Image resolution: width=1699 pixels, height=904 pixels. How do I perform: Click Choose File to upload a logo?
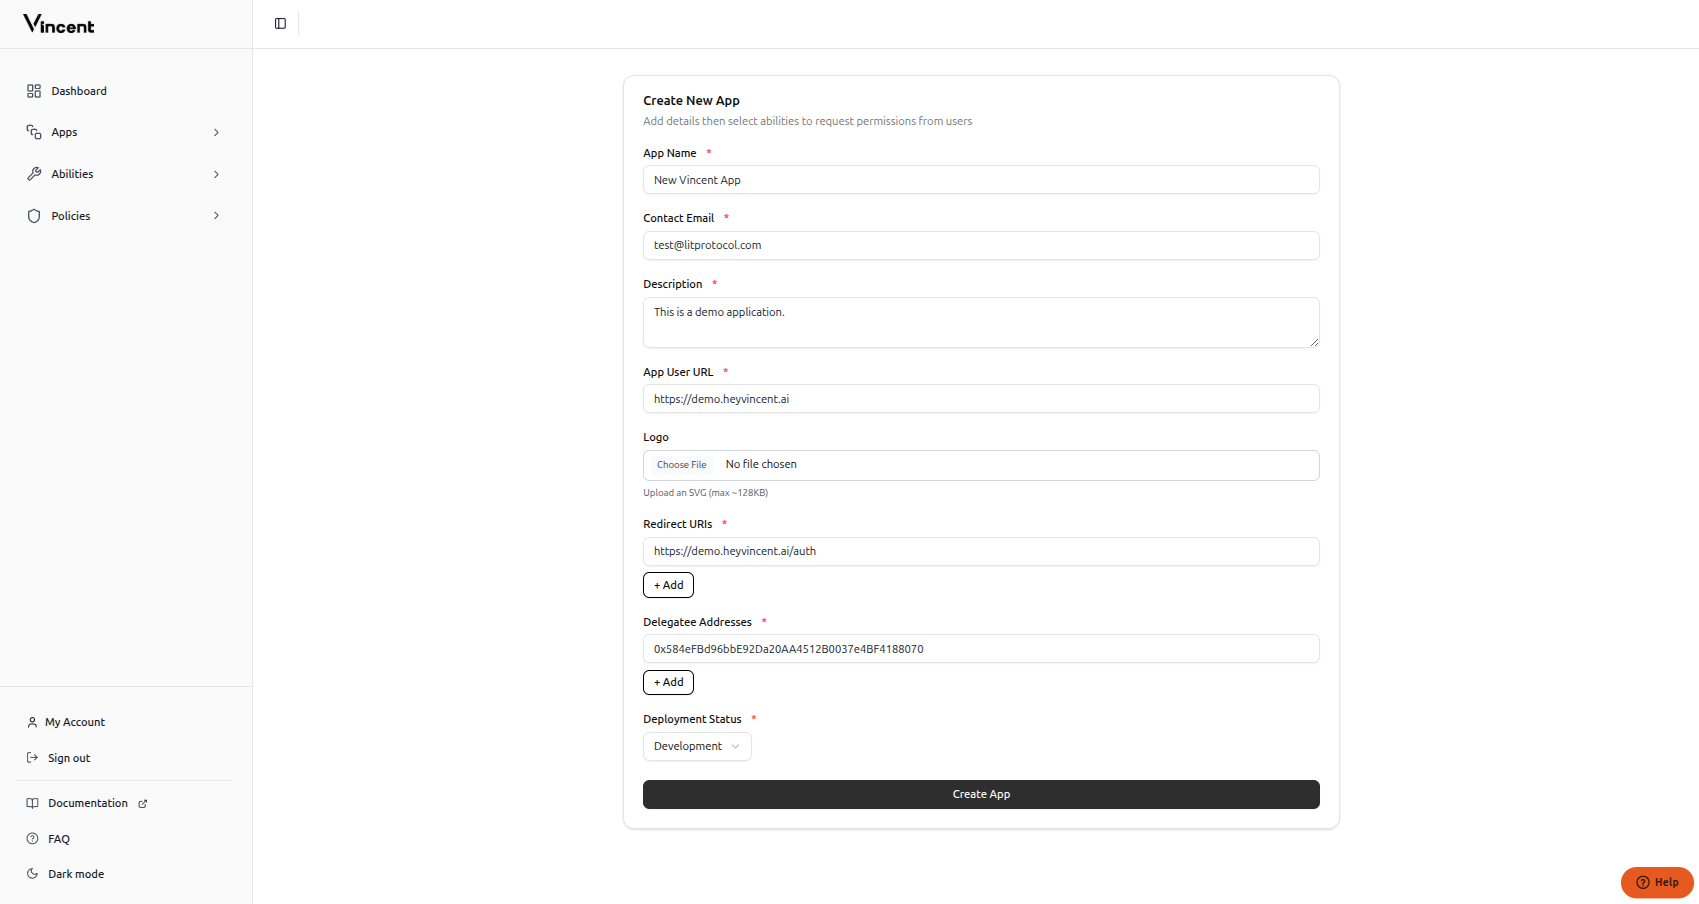click(681, 464)
